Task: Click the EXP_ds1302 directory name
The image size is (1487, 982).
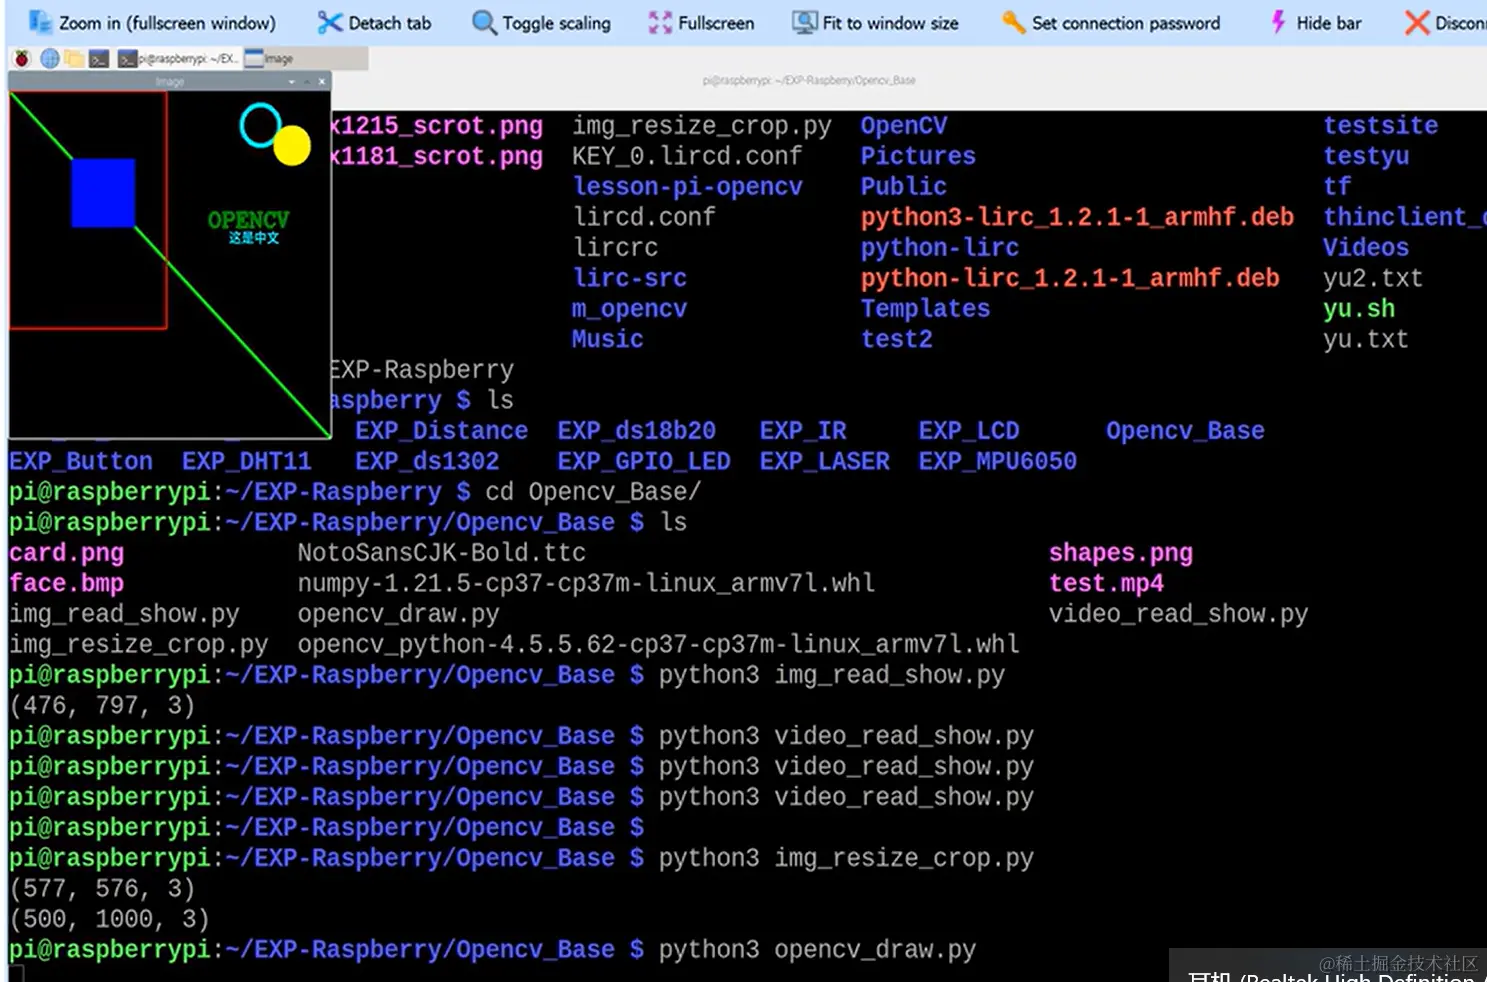Action: click(427, 461)
